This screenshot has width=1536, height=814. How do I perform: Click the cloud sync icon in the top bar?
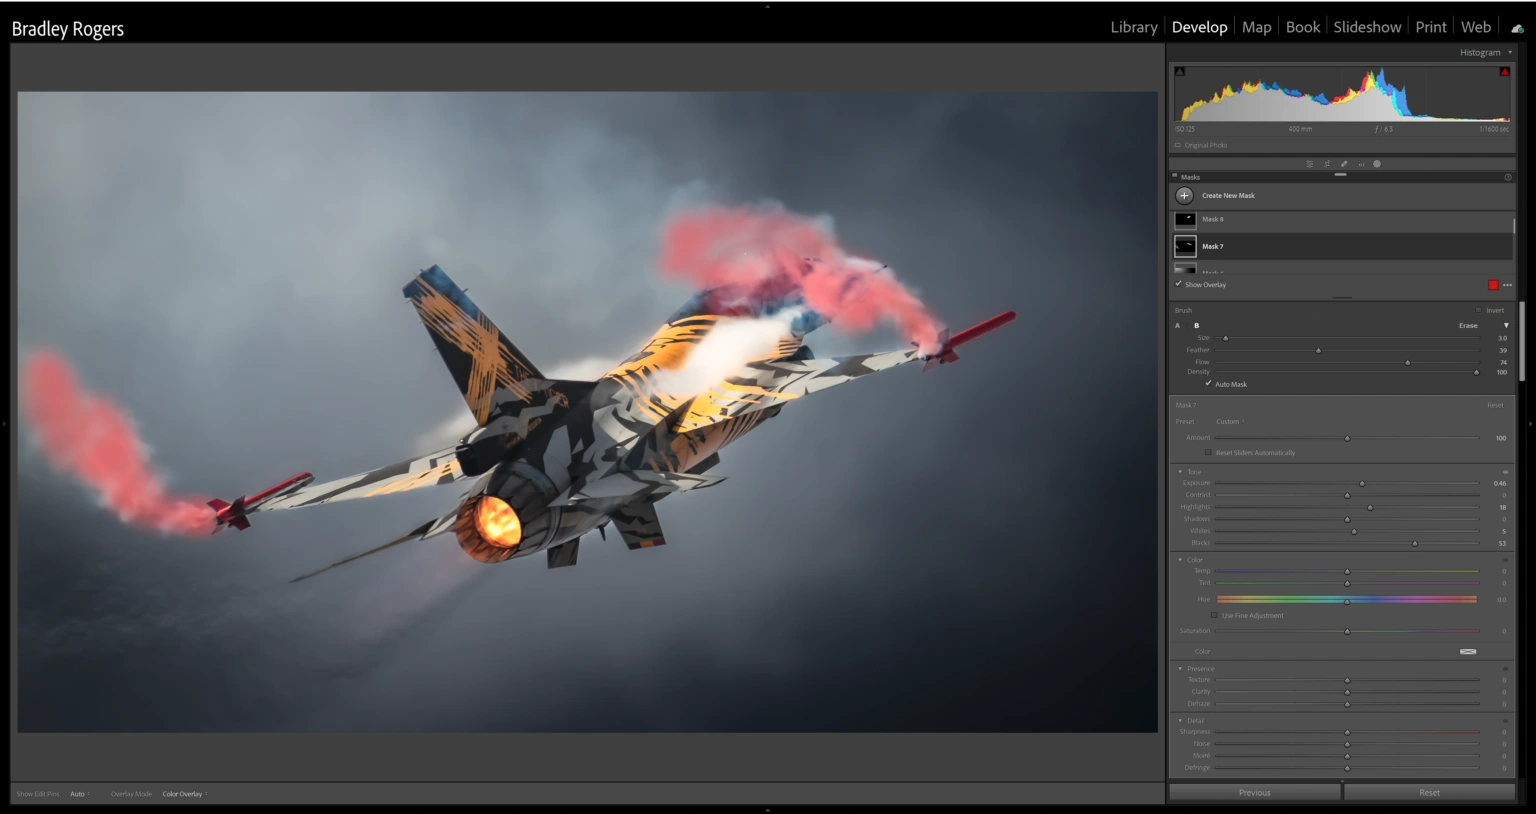(x=1517, y=28)
